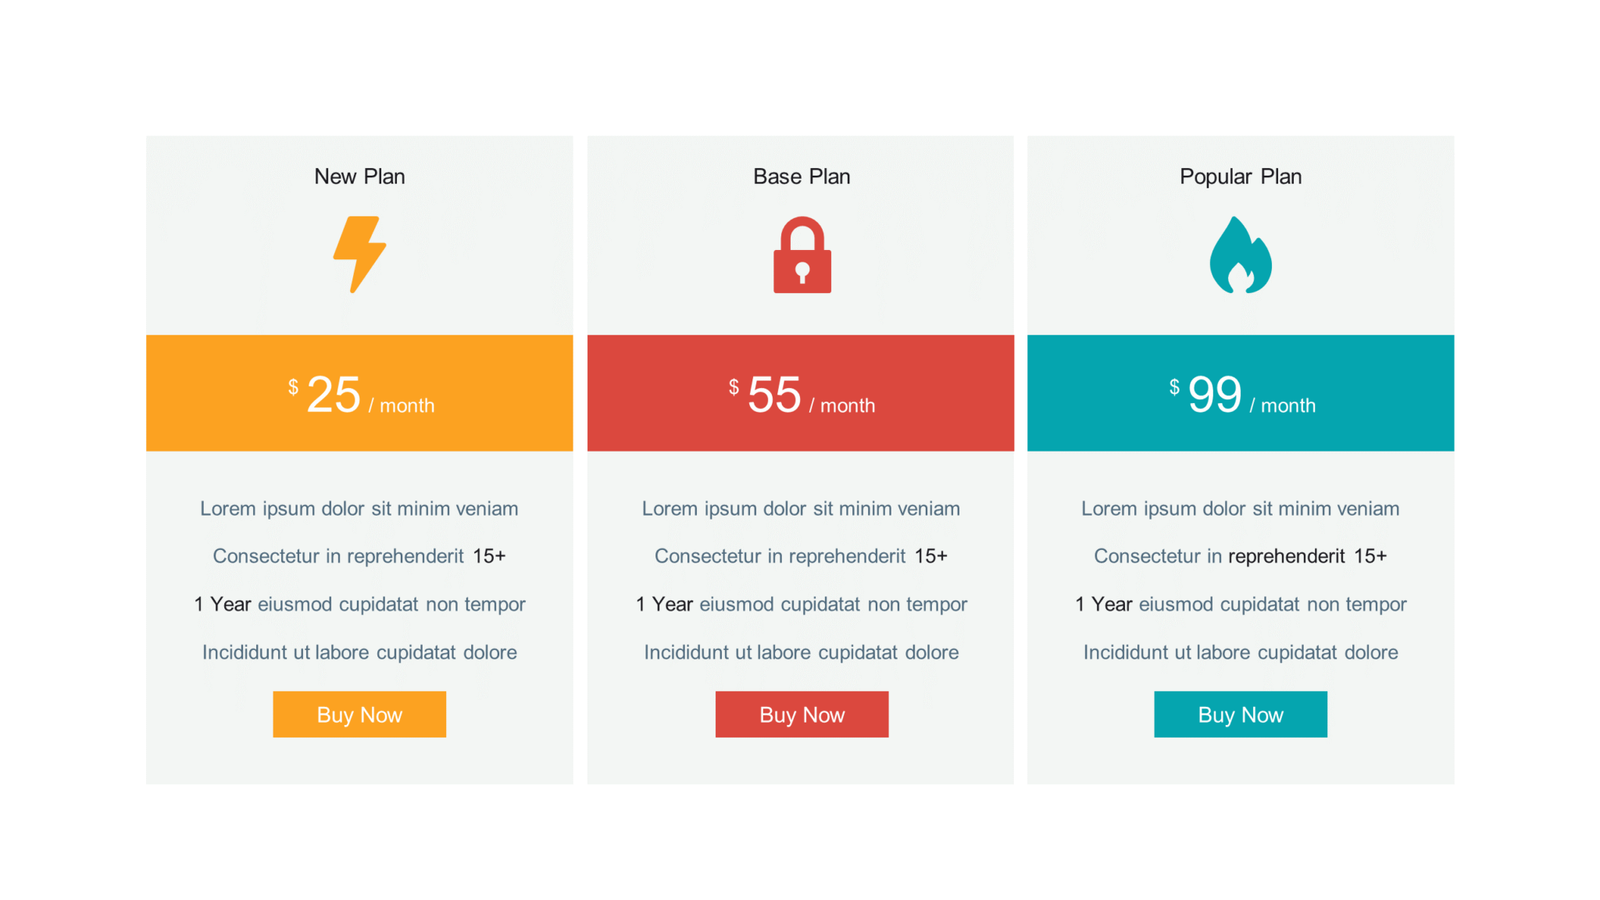
Task: Click Buy Now under the Popular Plan
Action: coord(1240,714)
